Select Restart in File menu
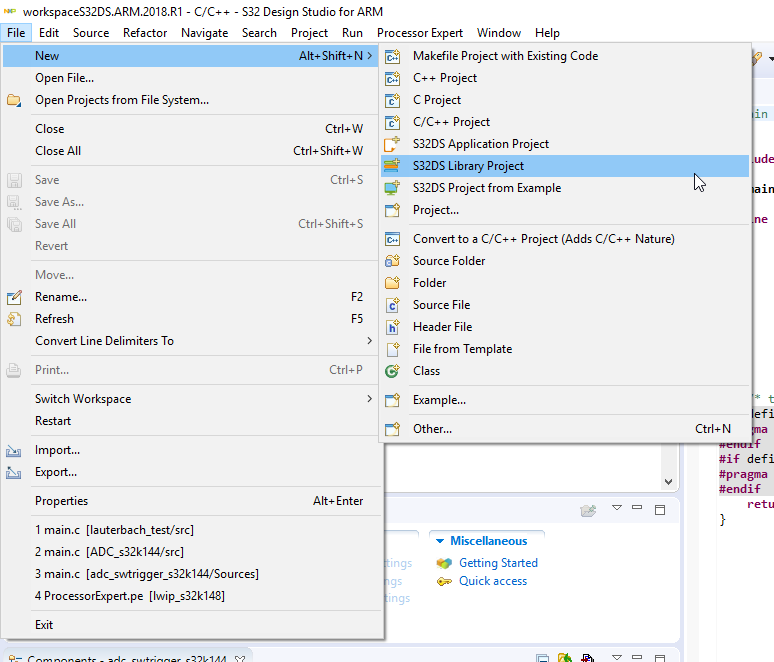 point(191,421)
